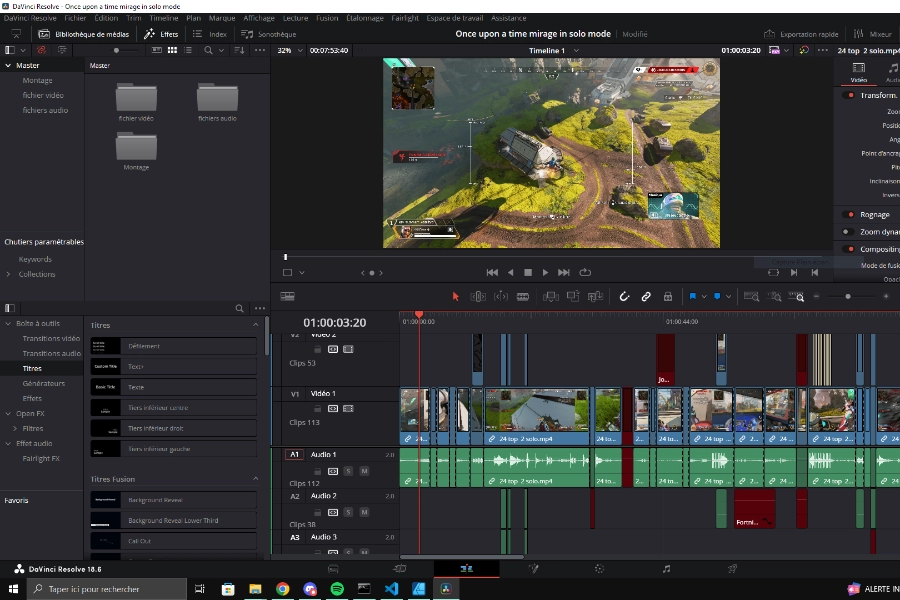Viewport: 900px width, 600px height.
Task: Toggle the Bibliothèque de médias panel
Action: click(x=84, y=34)
